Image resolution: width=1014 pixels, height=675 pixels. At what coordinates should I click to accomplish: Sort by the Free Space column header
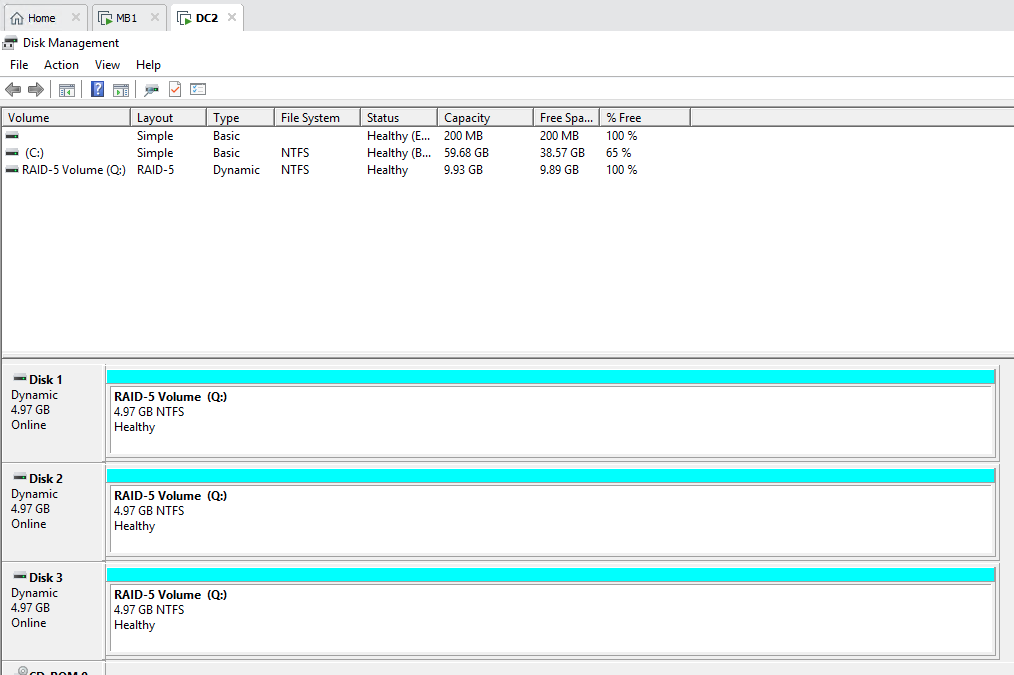coord(566,118)
